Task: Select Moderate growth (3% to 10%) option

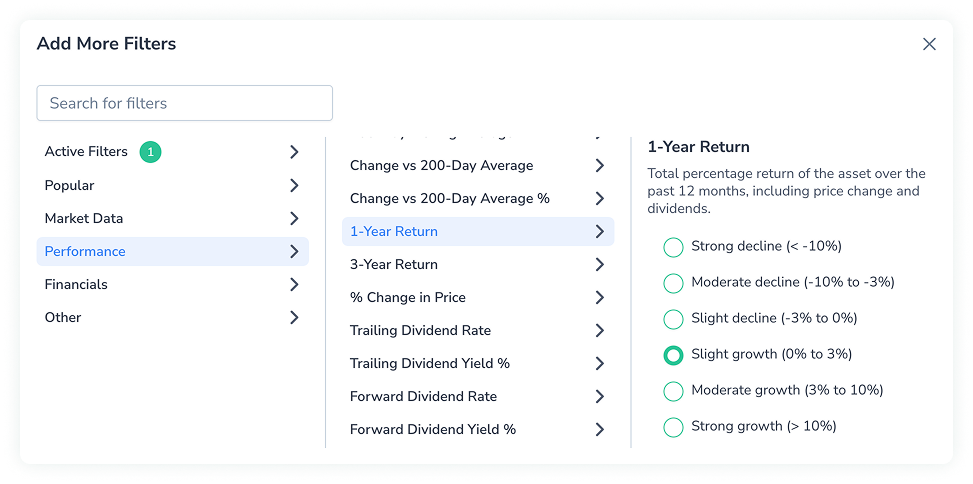Action: [x=673, y=390]
